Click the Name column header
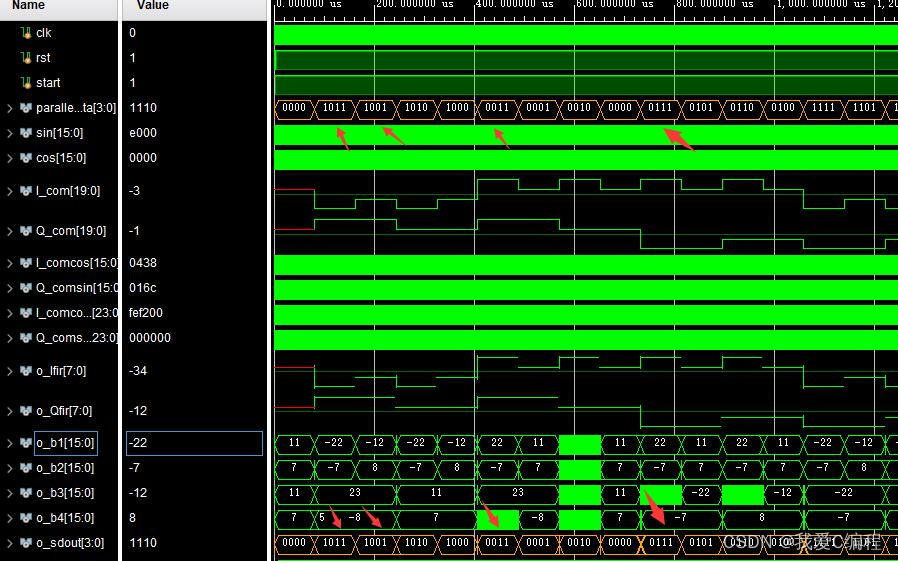This screenshot has width=898, height=561. click(28, 6)
